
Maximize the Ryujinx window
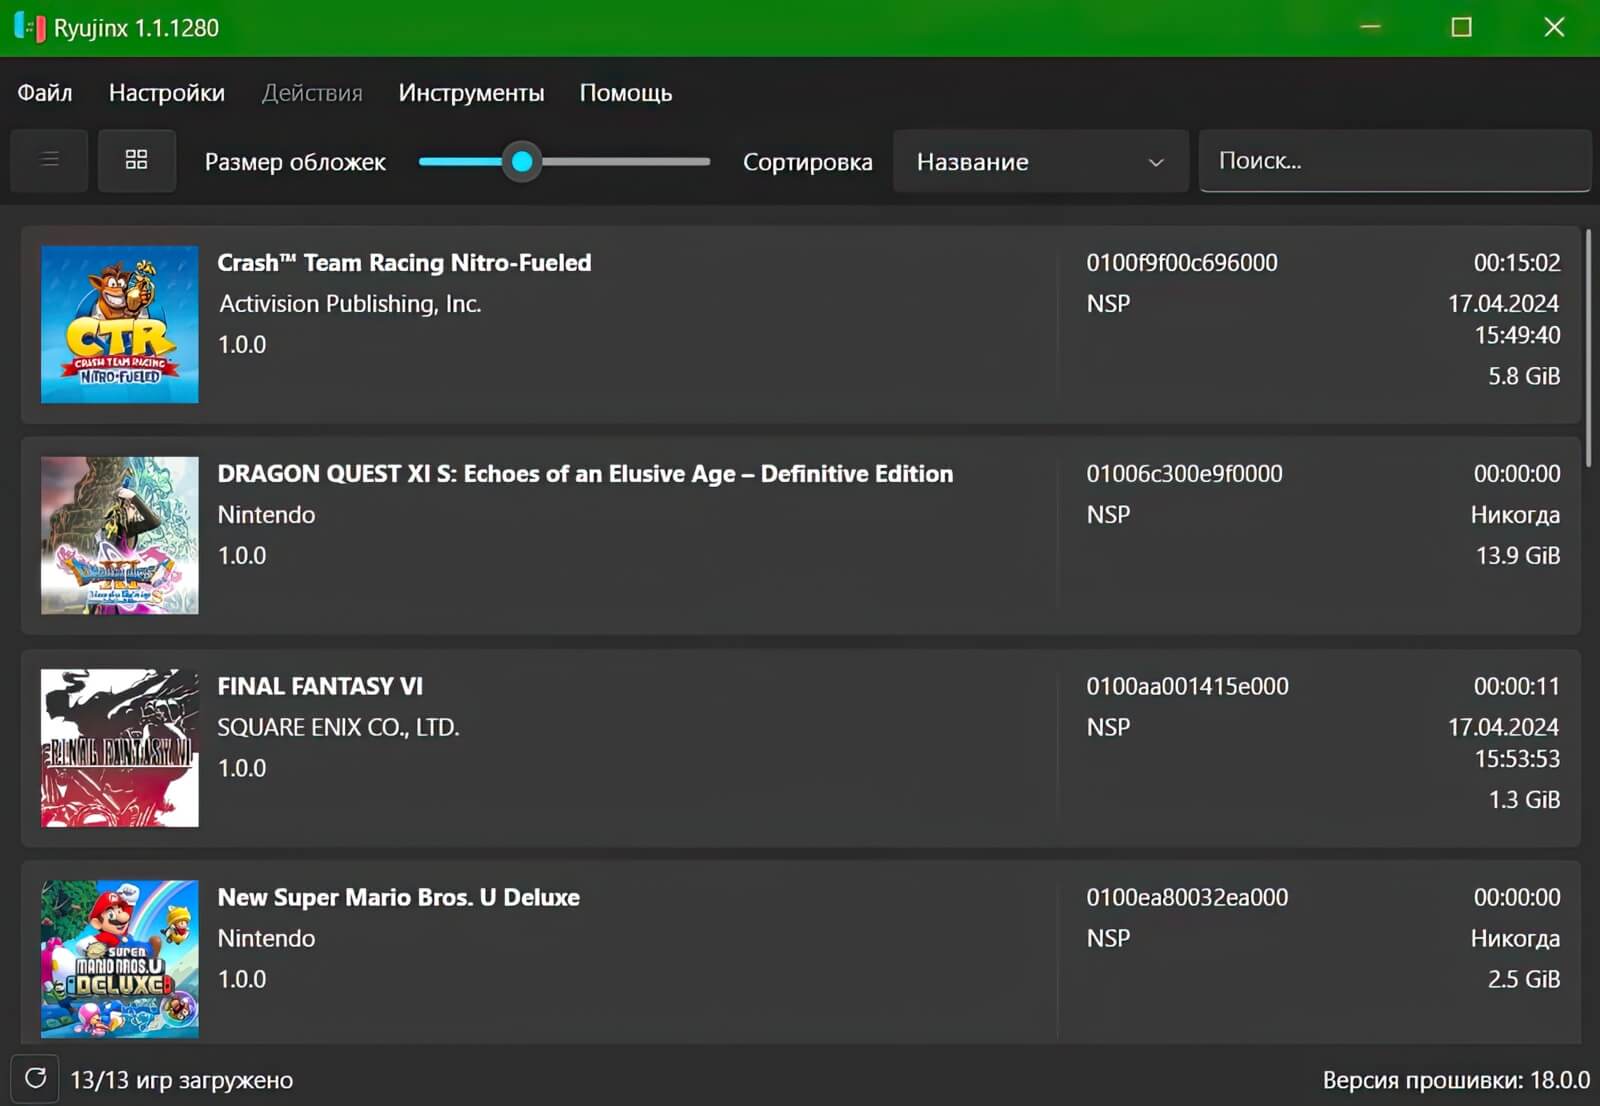pyautogui.click(x=1461, y=27)
